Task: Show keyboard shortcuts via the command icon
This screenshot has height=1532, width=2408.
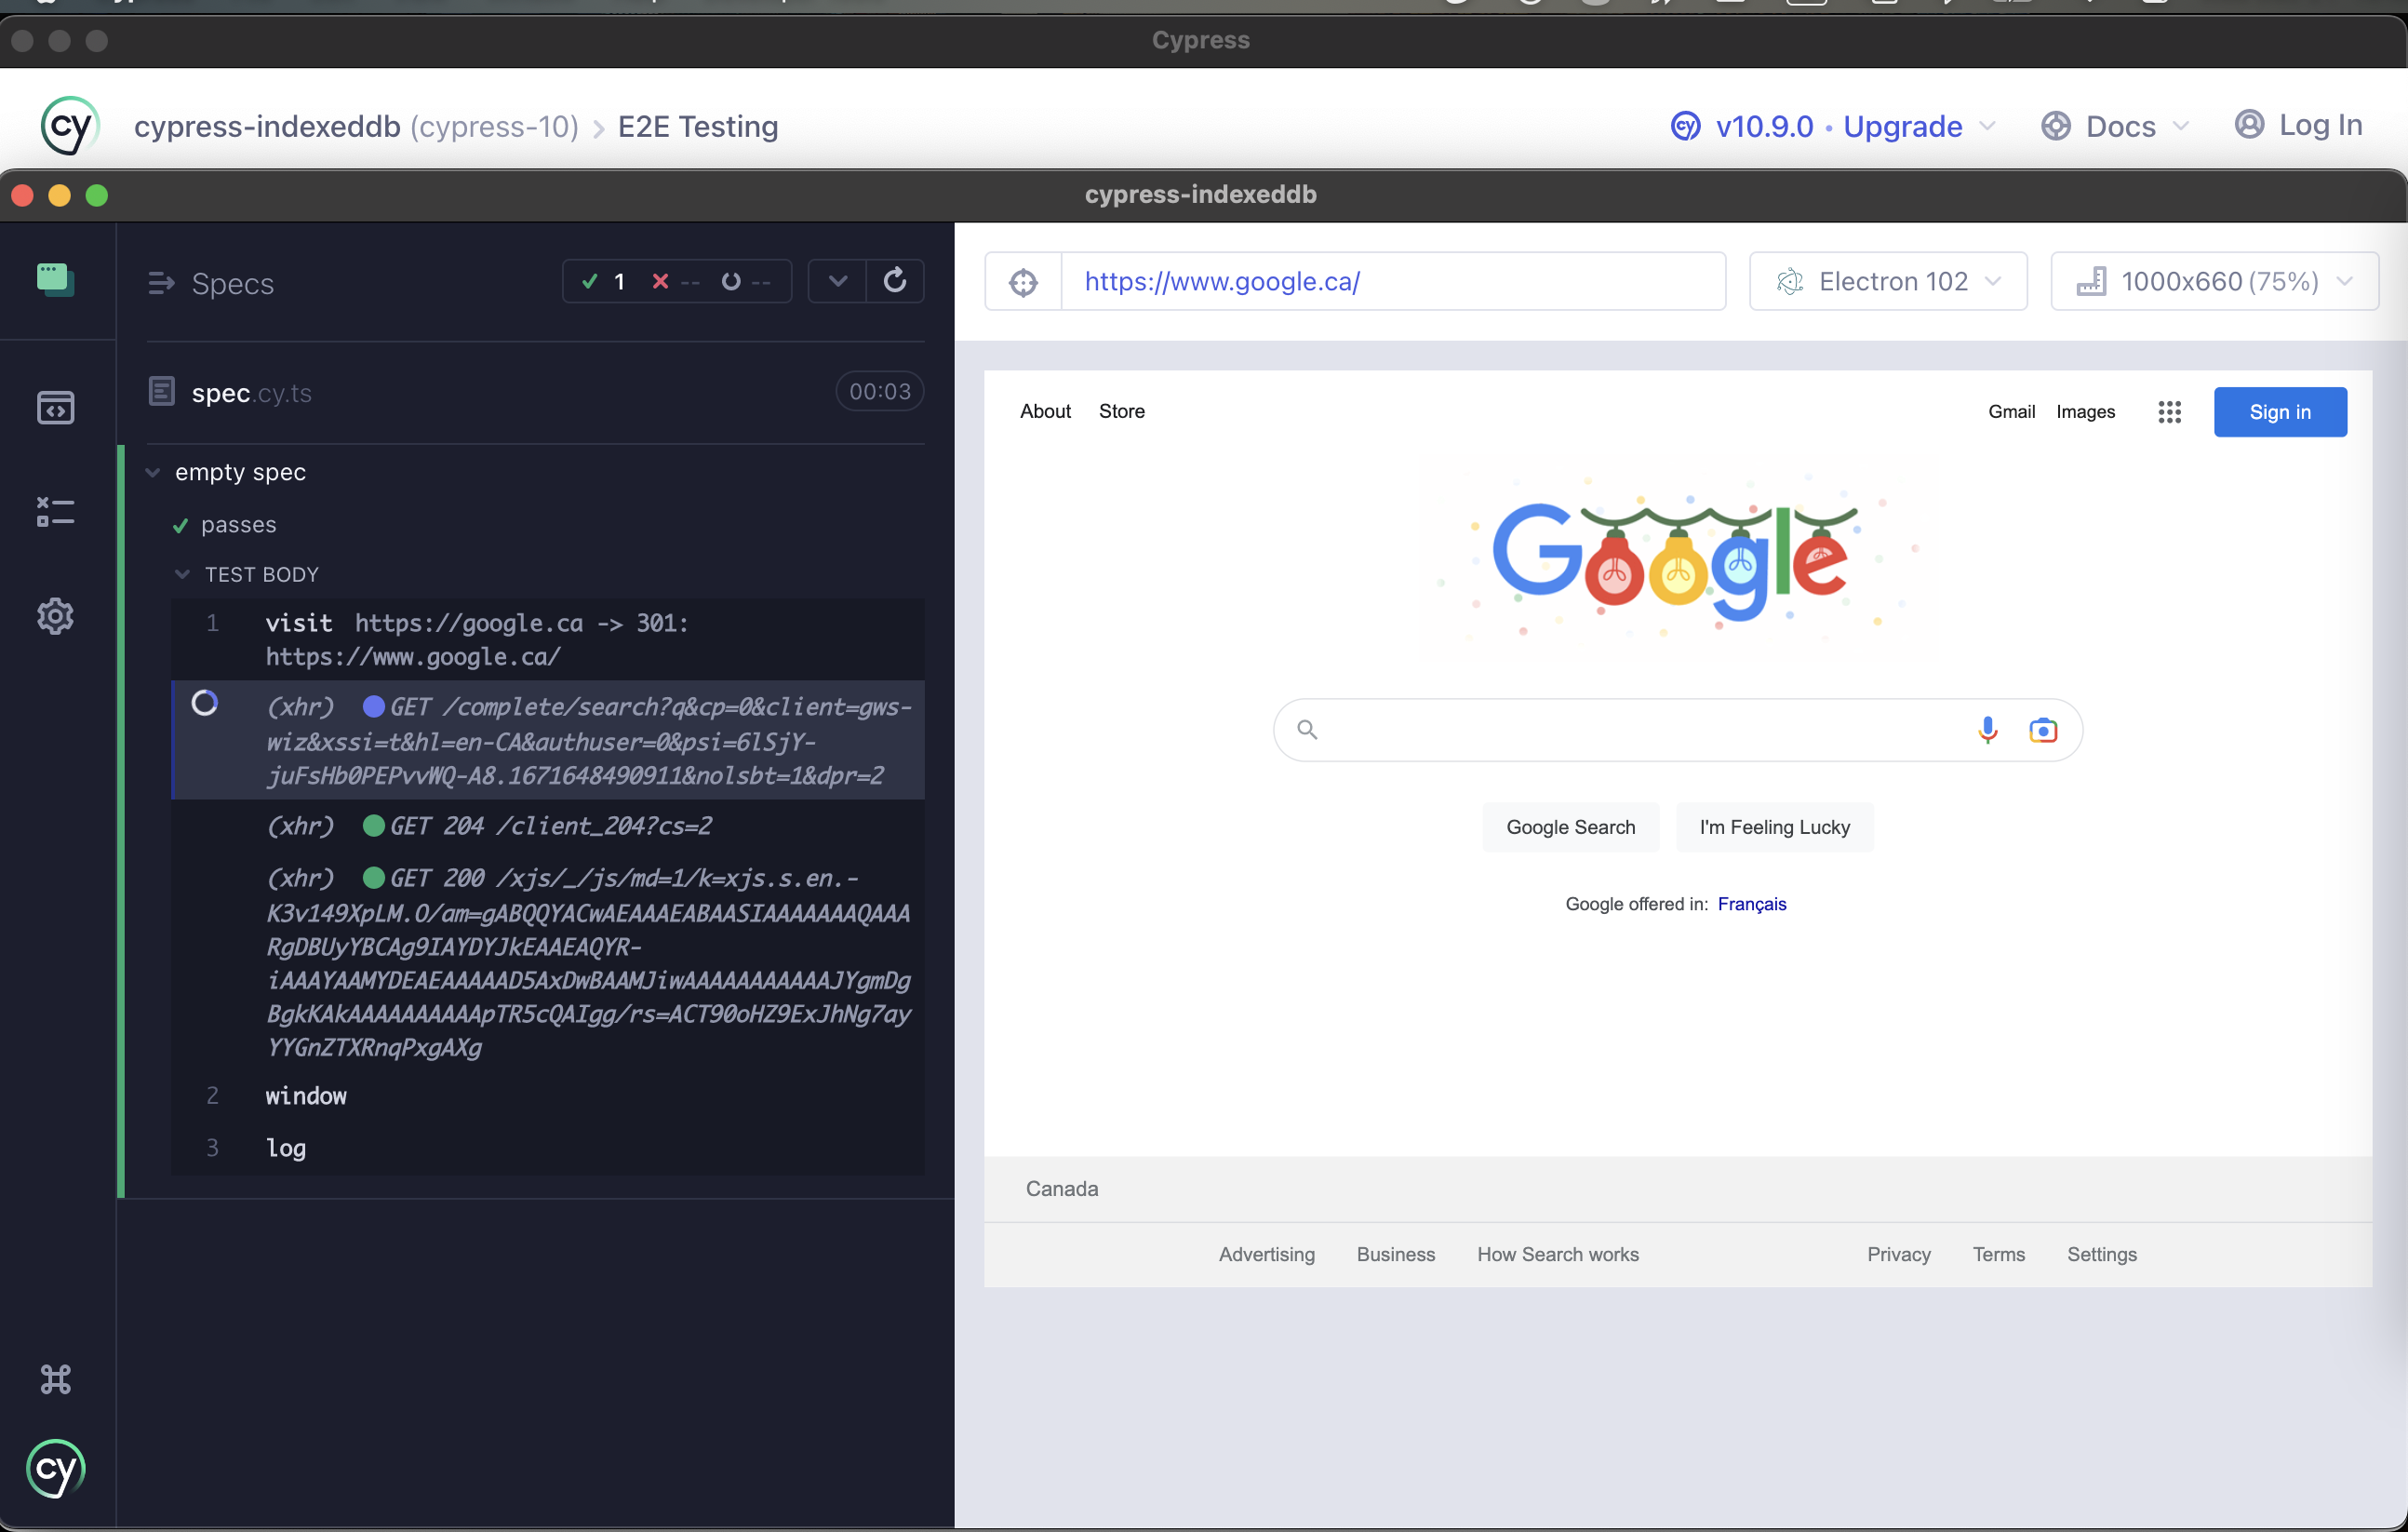Action: pos(56,1380)
